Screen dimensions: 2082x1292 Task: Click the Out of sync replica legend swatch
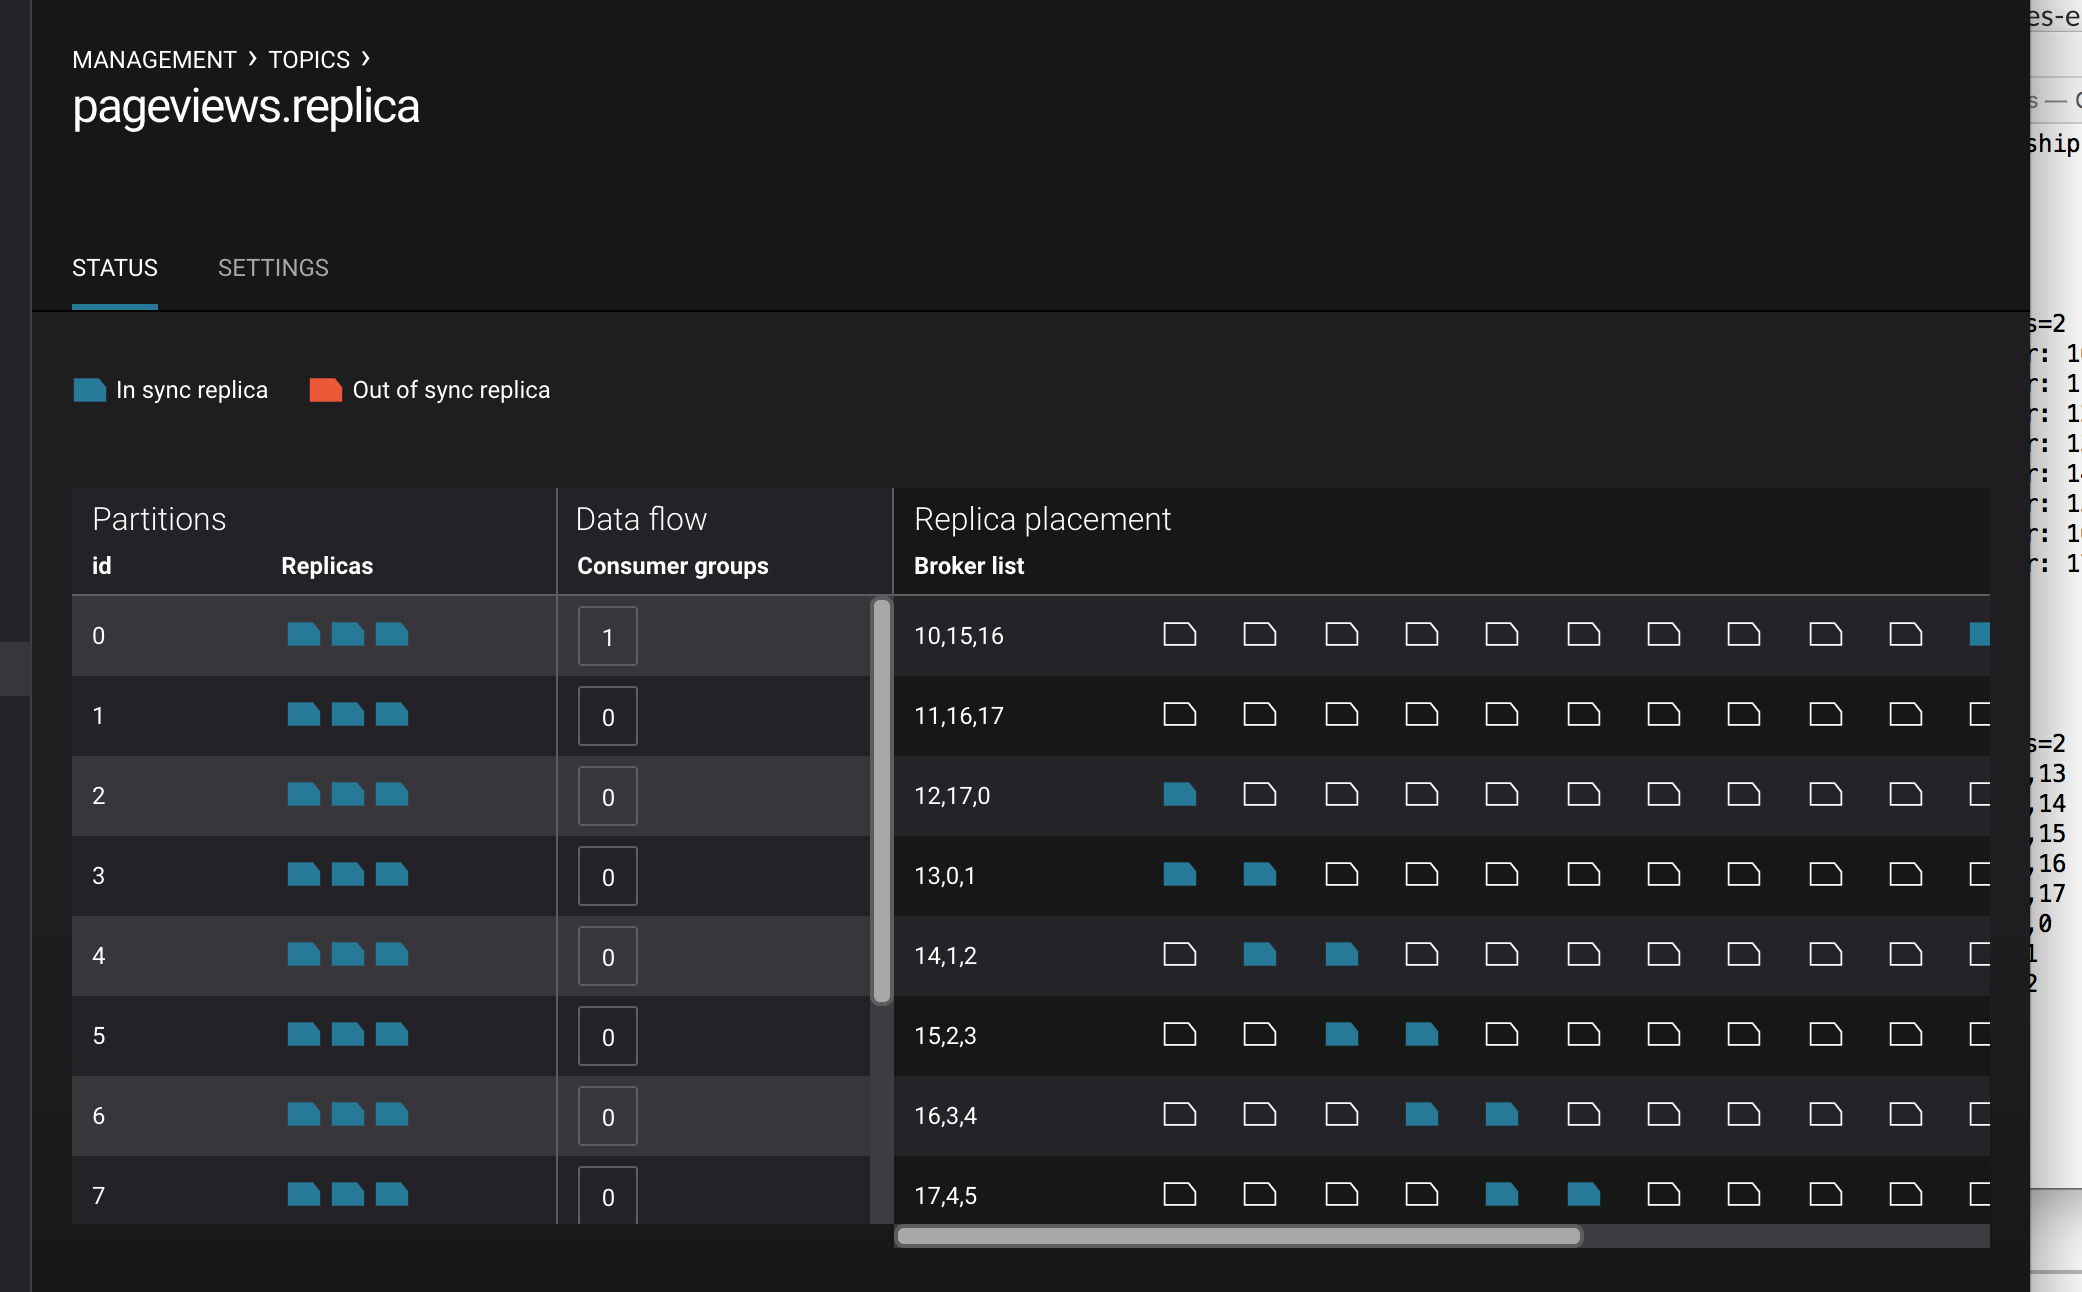click(326, 390)
